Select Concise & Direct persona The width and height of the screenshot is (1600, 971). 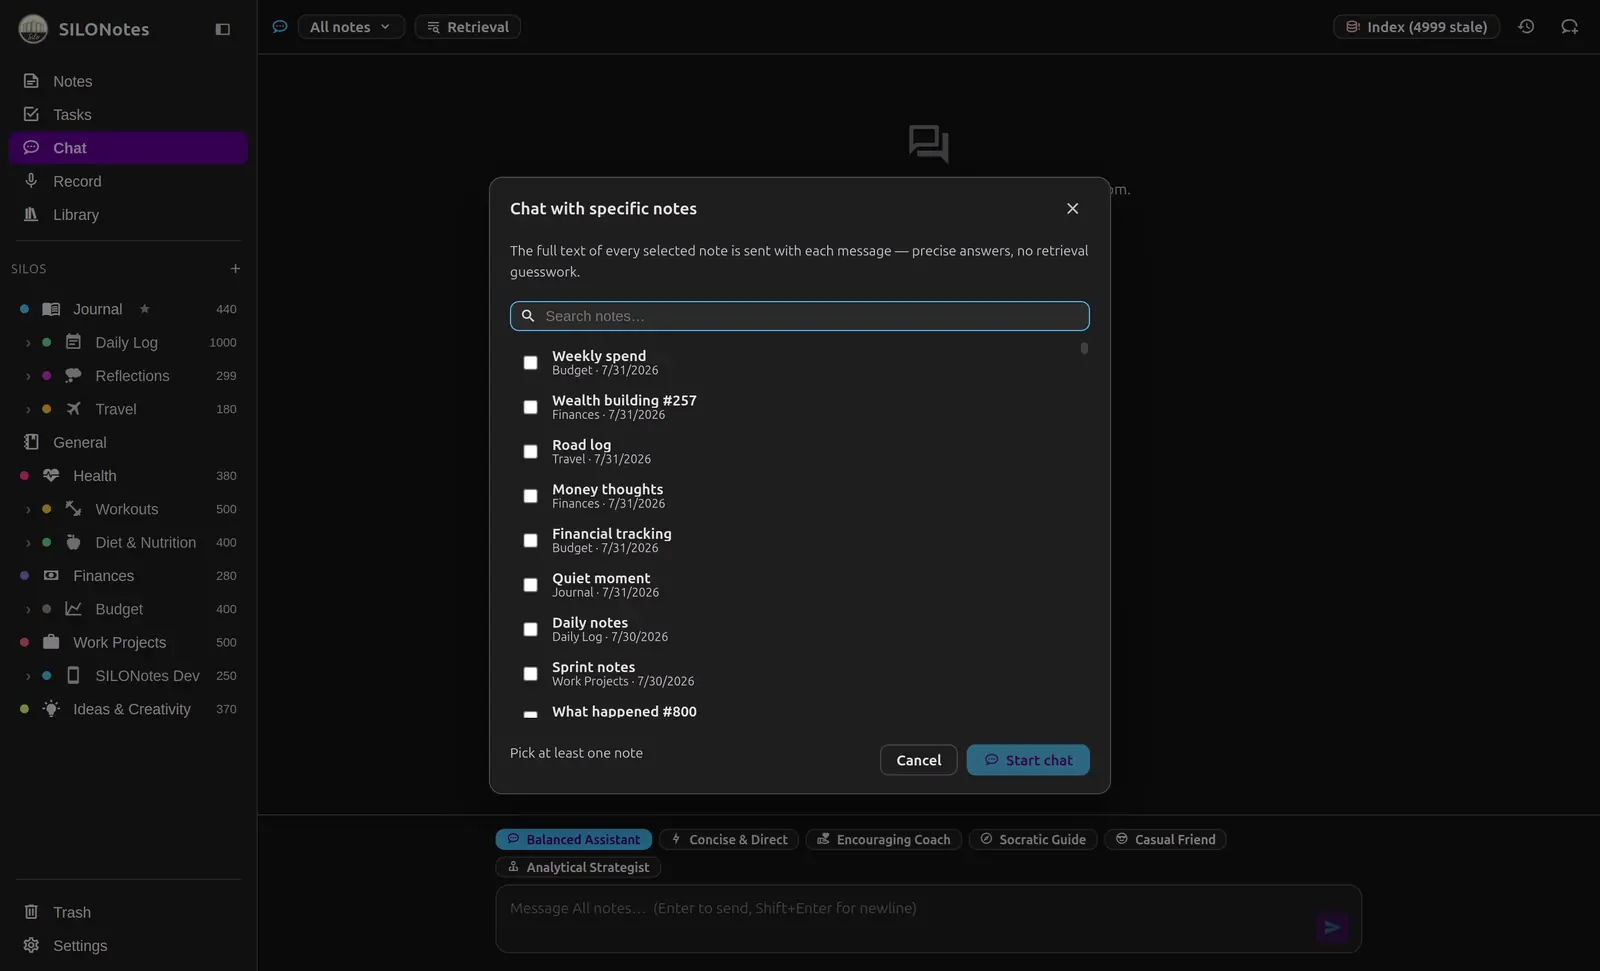(x=729, y=839)
